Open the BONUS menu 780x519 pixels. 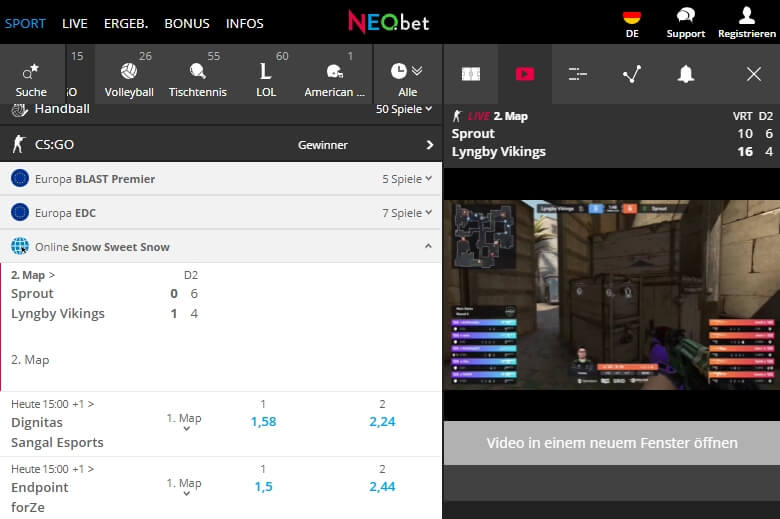click(x=187, y=23)
